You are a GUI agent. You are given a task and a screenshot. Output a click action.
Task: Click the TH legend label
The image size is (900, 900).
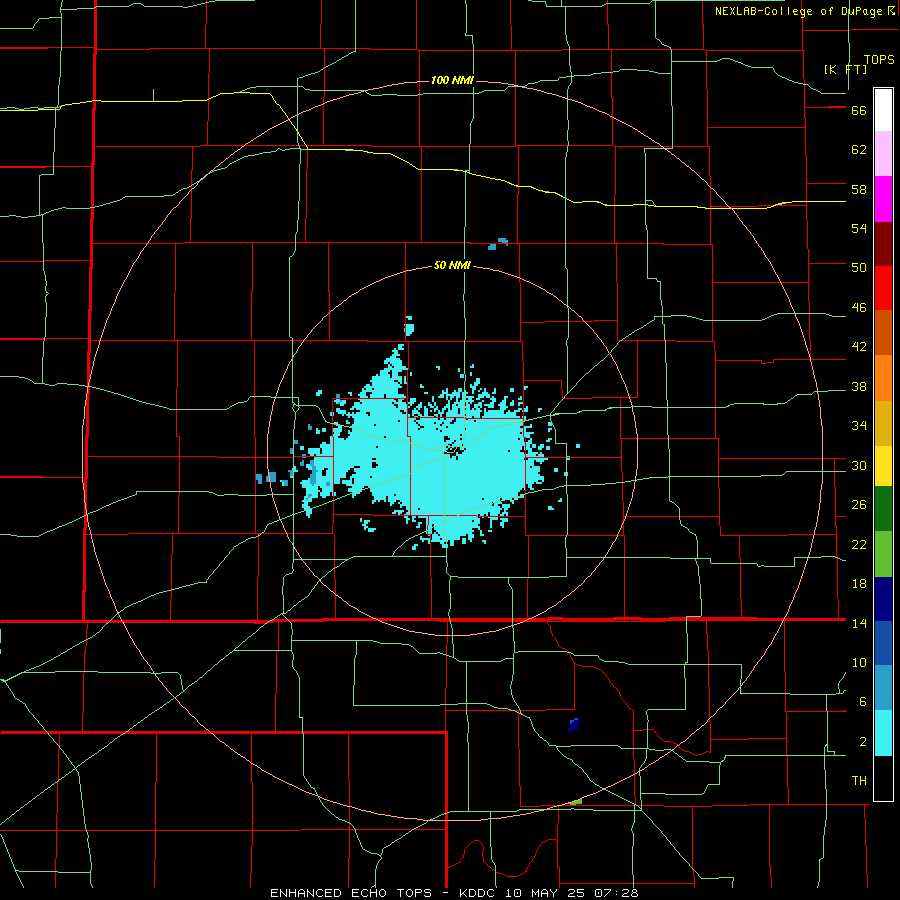click(859, 781)
